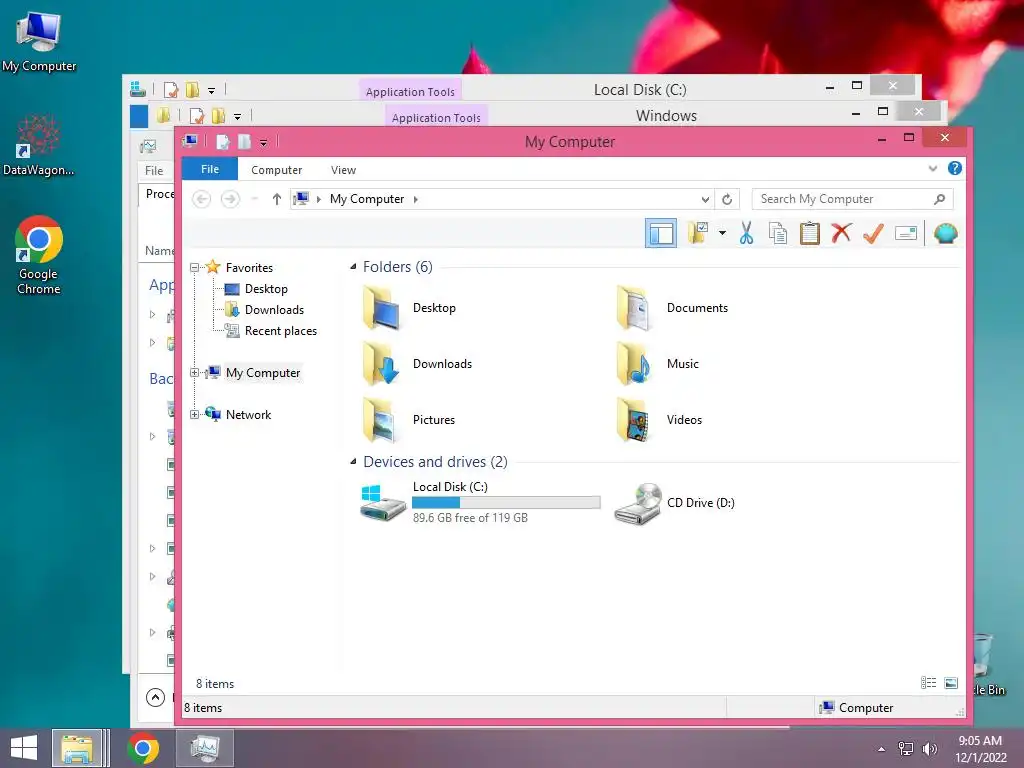The height and width of the screenshot is (768, 1024).
Task: Click the network tray icon
Action: pyautogui.click(x=906, y=748)
